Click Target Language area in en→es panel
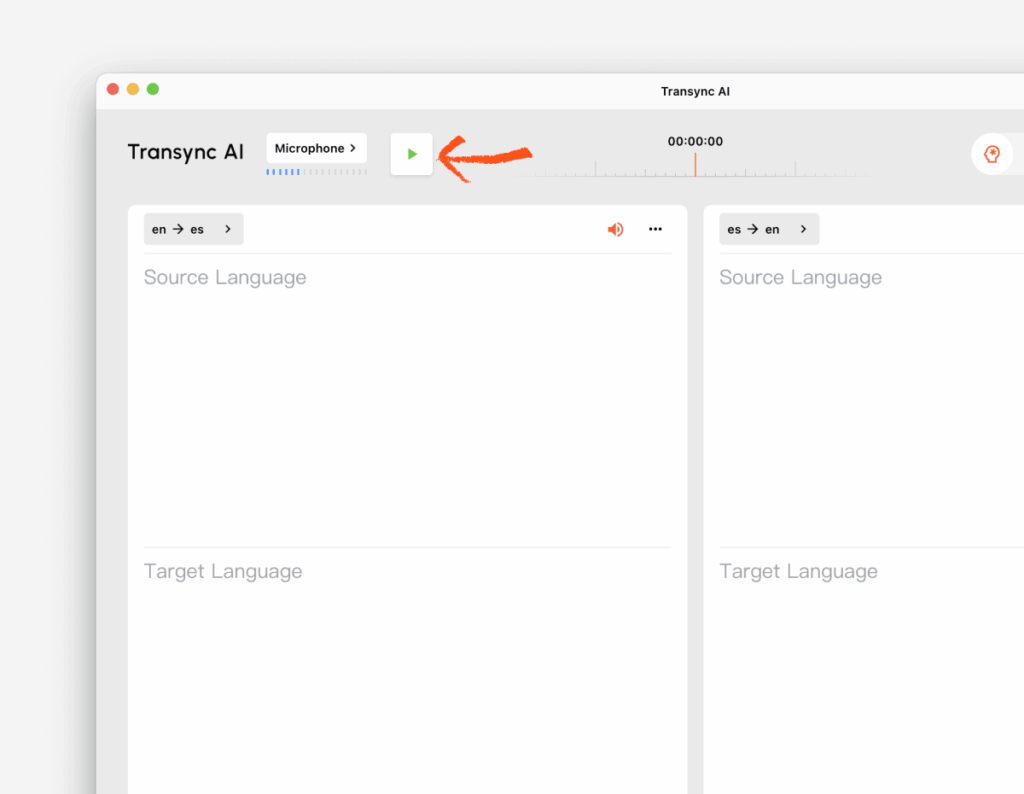This screenshot has width=1024, height=794. coord(408,671)
